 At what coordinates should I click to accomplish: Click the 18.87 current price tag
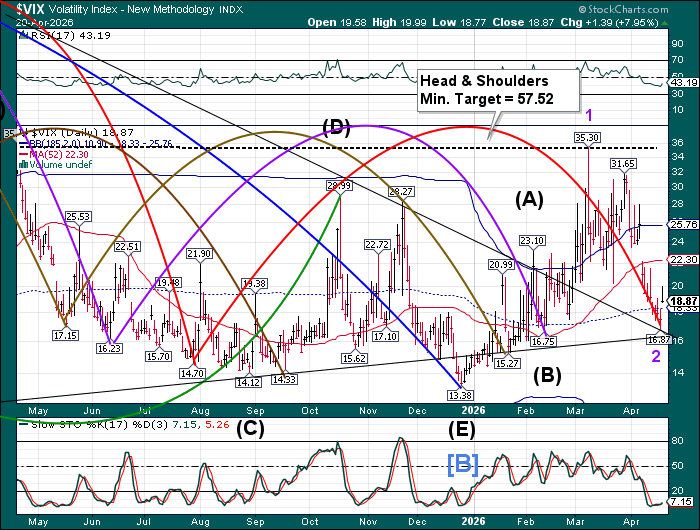click(x=683, y=301)
